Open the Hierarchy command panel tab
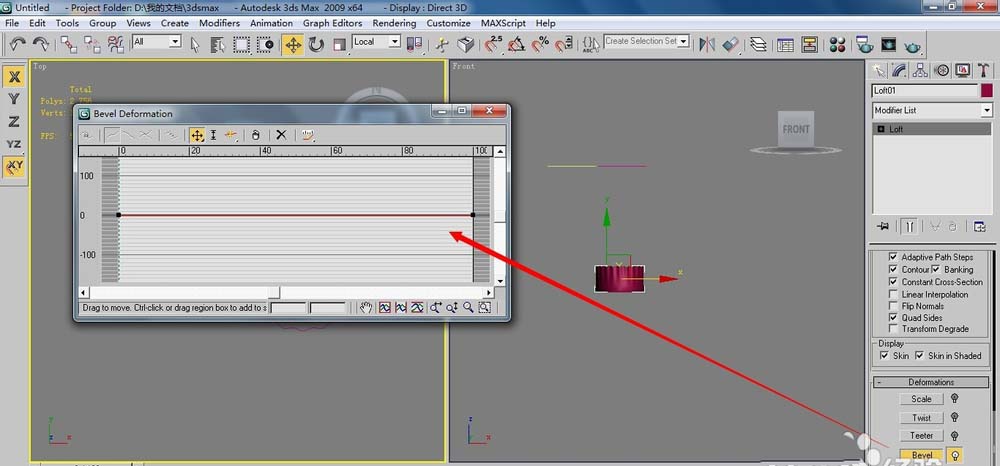Viewport: 1000px width, 466px height. (920, 71)
